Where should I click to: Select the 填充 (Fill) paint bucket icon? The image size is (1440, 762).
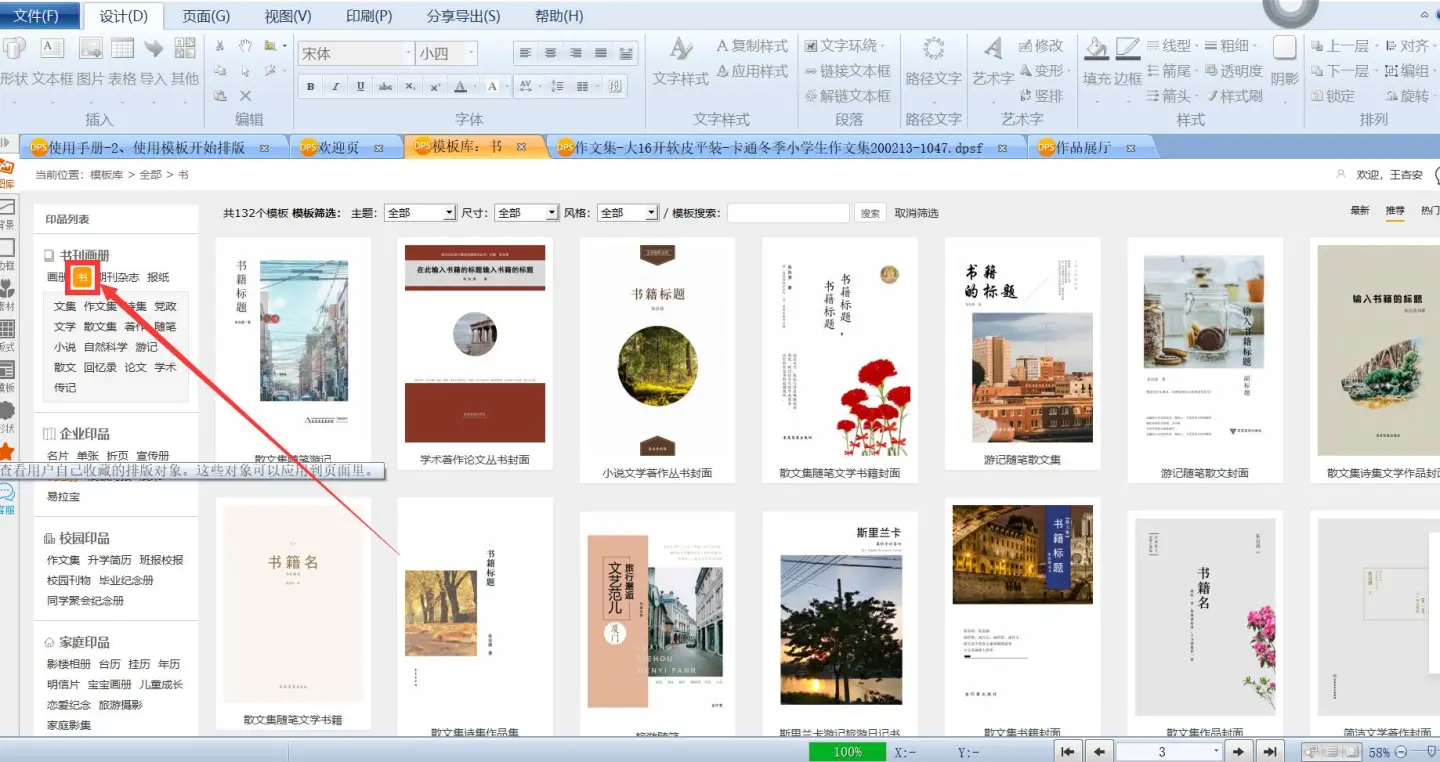pos(1097,50)
